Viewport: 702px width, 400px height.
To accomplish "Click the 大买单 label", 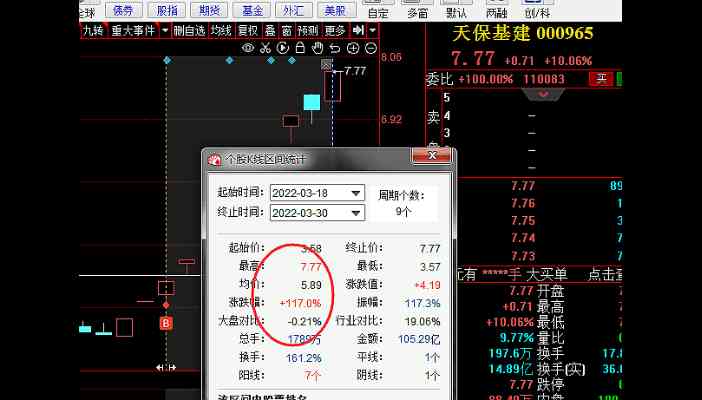I will tap(547, 275).
